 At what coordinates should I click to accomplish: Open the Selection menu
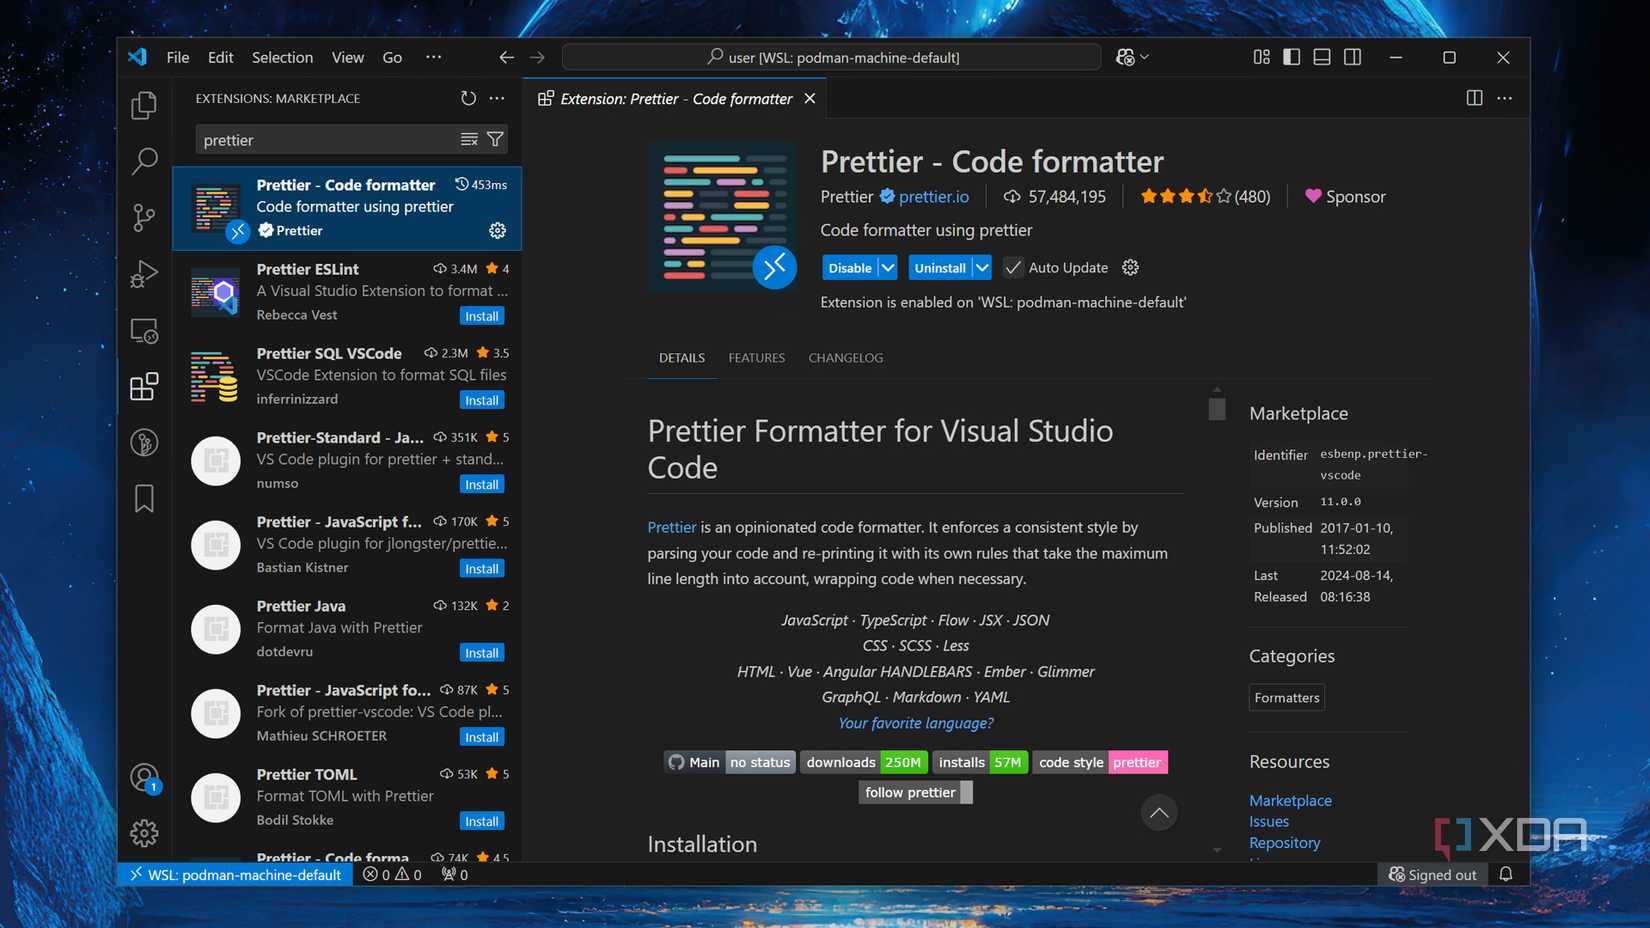tap(282, 57)
